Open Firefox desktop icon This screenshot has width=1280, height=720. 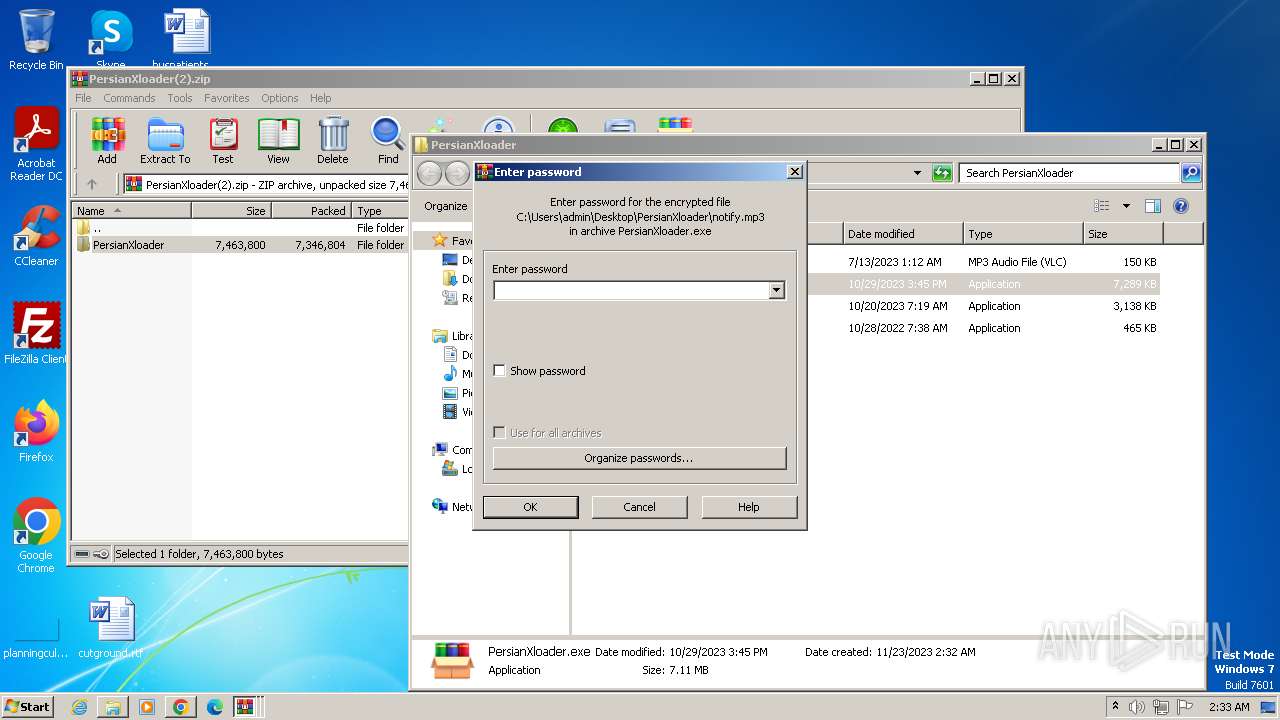[x=36, y=432]
